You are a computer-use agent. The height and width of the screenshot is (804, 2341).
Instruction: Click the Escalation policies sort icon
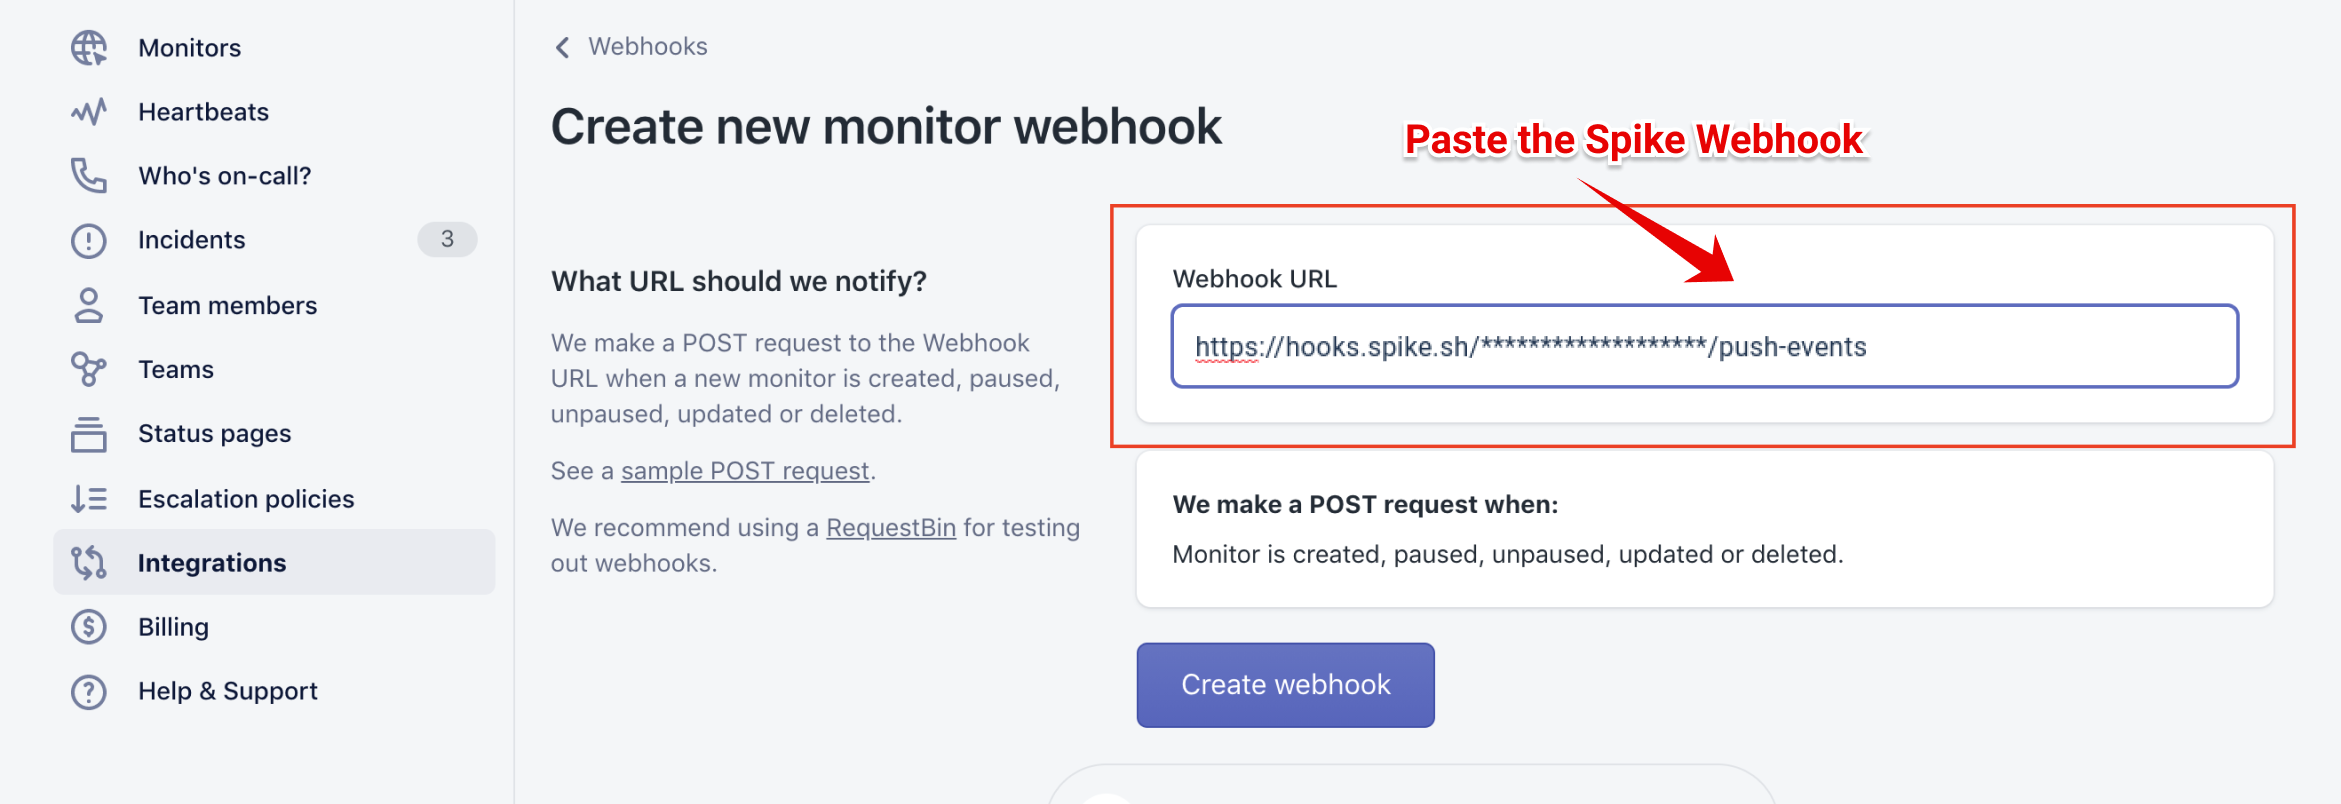(x=89, y=498)
